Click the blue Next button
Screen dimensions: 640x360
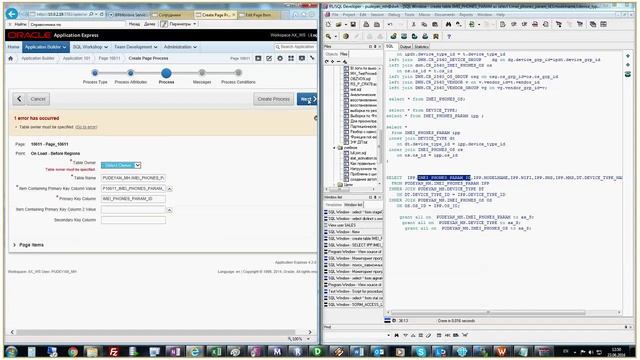307,99
